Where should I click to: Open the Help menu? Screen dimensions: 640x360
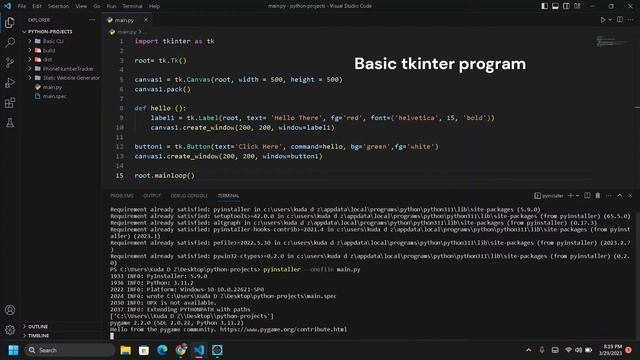tap(154, 6)
